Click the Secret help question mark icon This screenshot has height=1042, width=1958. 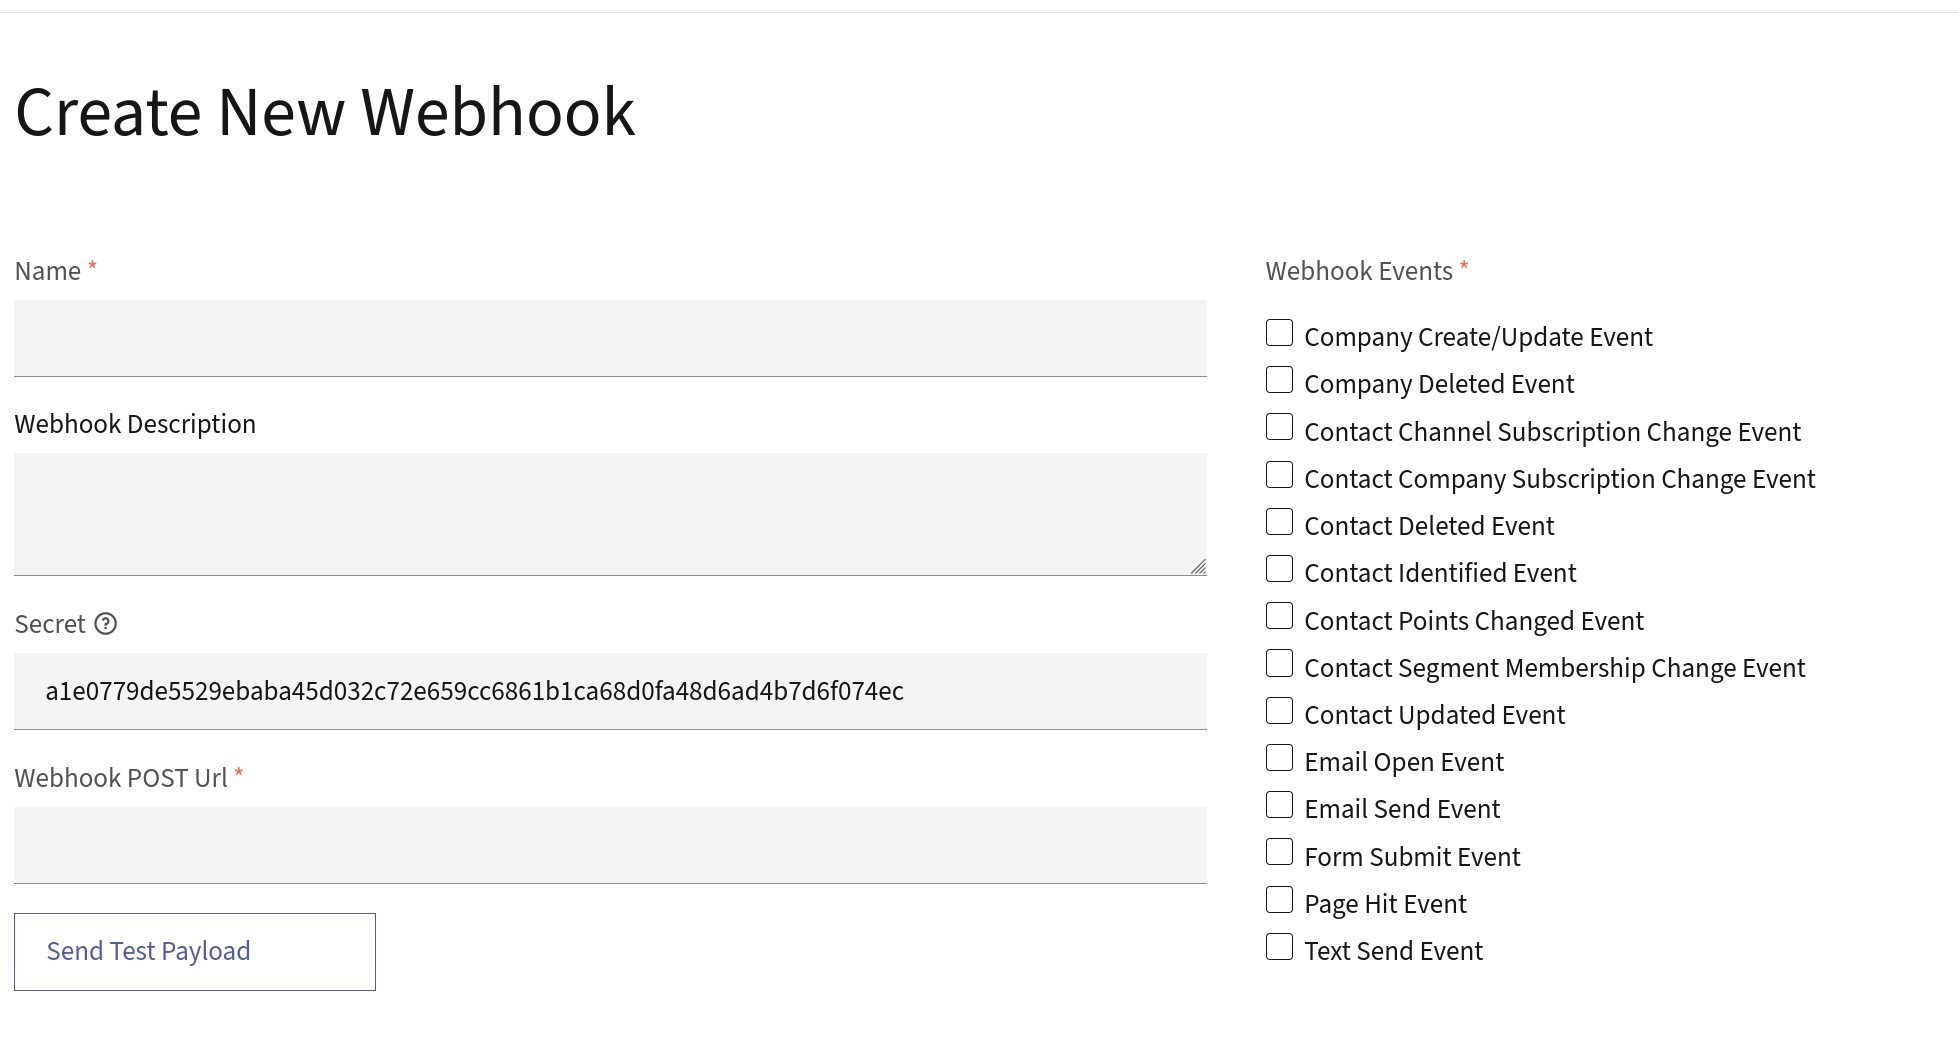106,624
